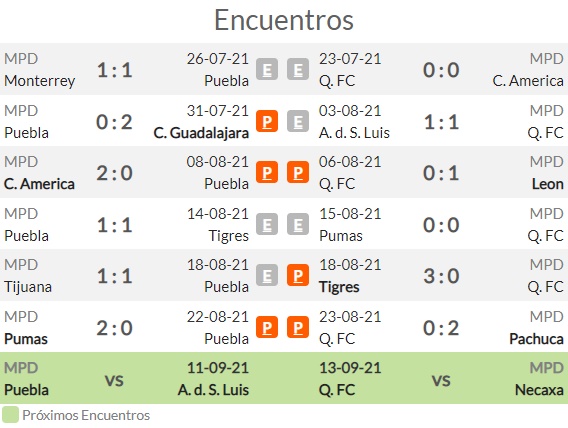This screenshot has width=568, height=428.
Task: Click the gray E badge for Puebla vs Tigres
Action: [267, 224]
